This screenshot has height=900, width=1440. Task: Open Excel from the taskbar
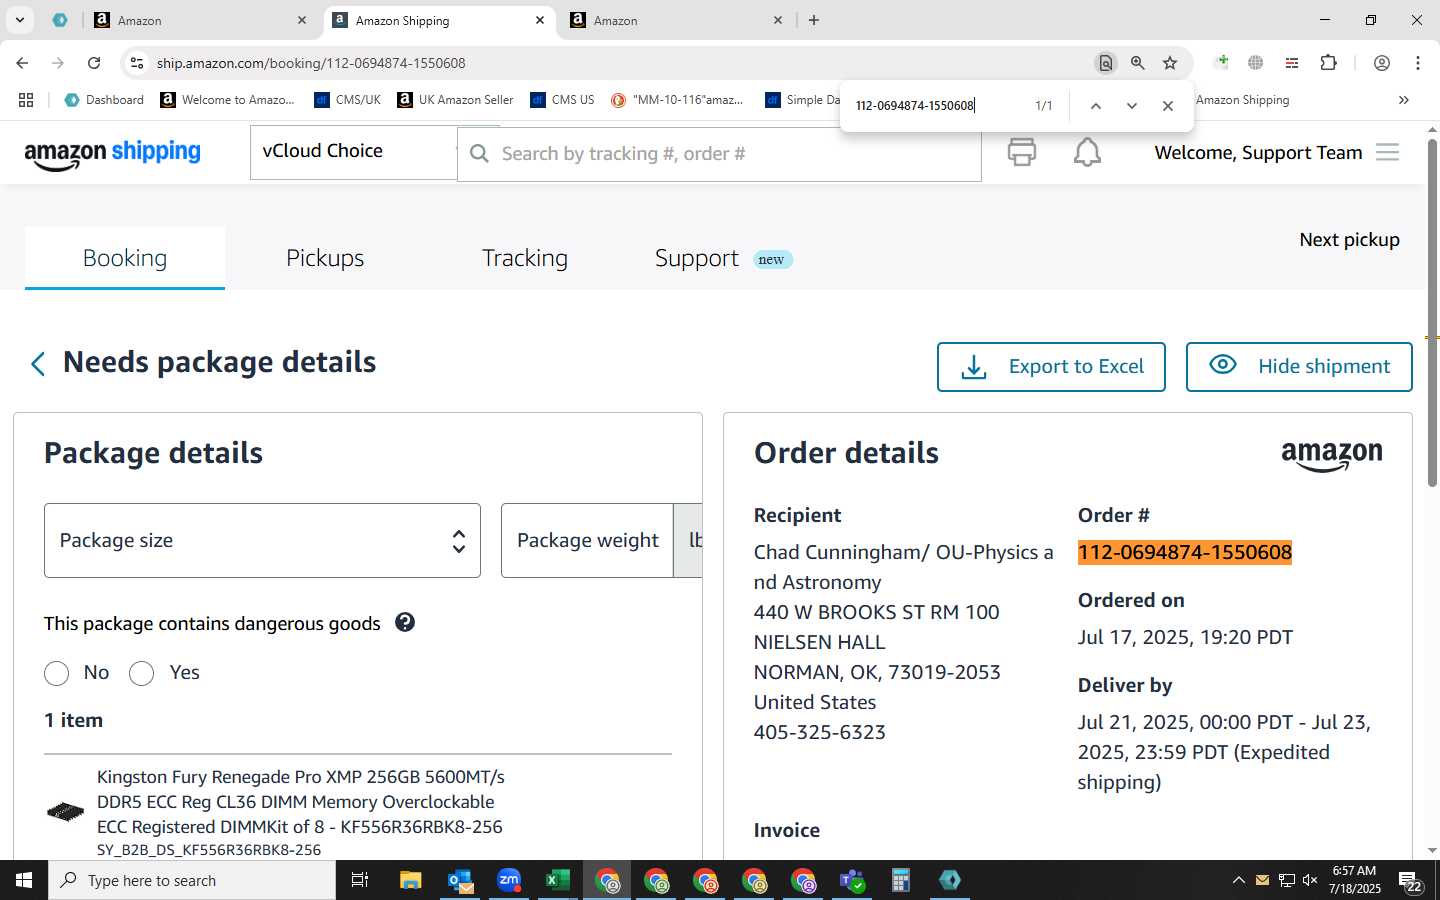point(557,880)
